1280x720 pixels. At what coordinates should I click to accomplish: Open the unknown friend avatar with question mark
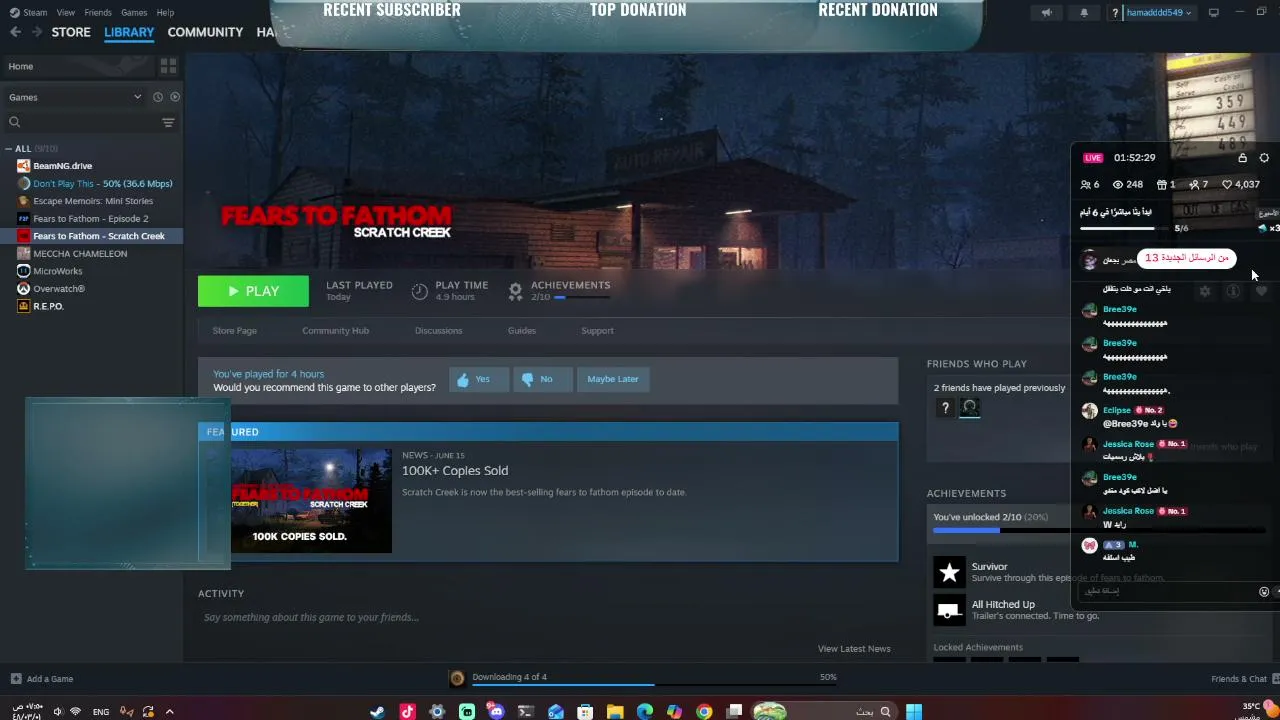(945, 408)
